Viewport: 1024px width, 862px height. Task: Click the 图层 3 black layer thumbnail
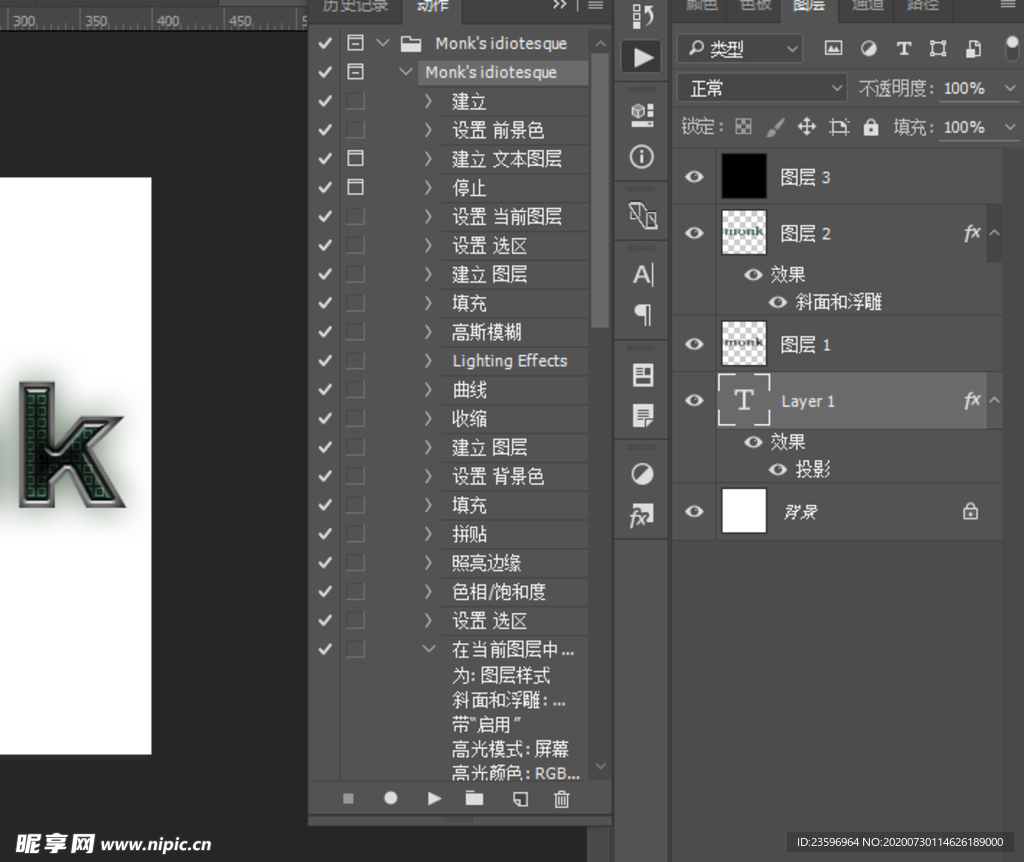pos(743,176)
